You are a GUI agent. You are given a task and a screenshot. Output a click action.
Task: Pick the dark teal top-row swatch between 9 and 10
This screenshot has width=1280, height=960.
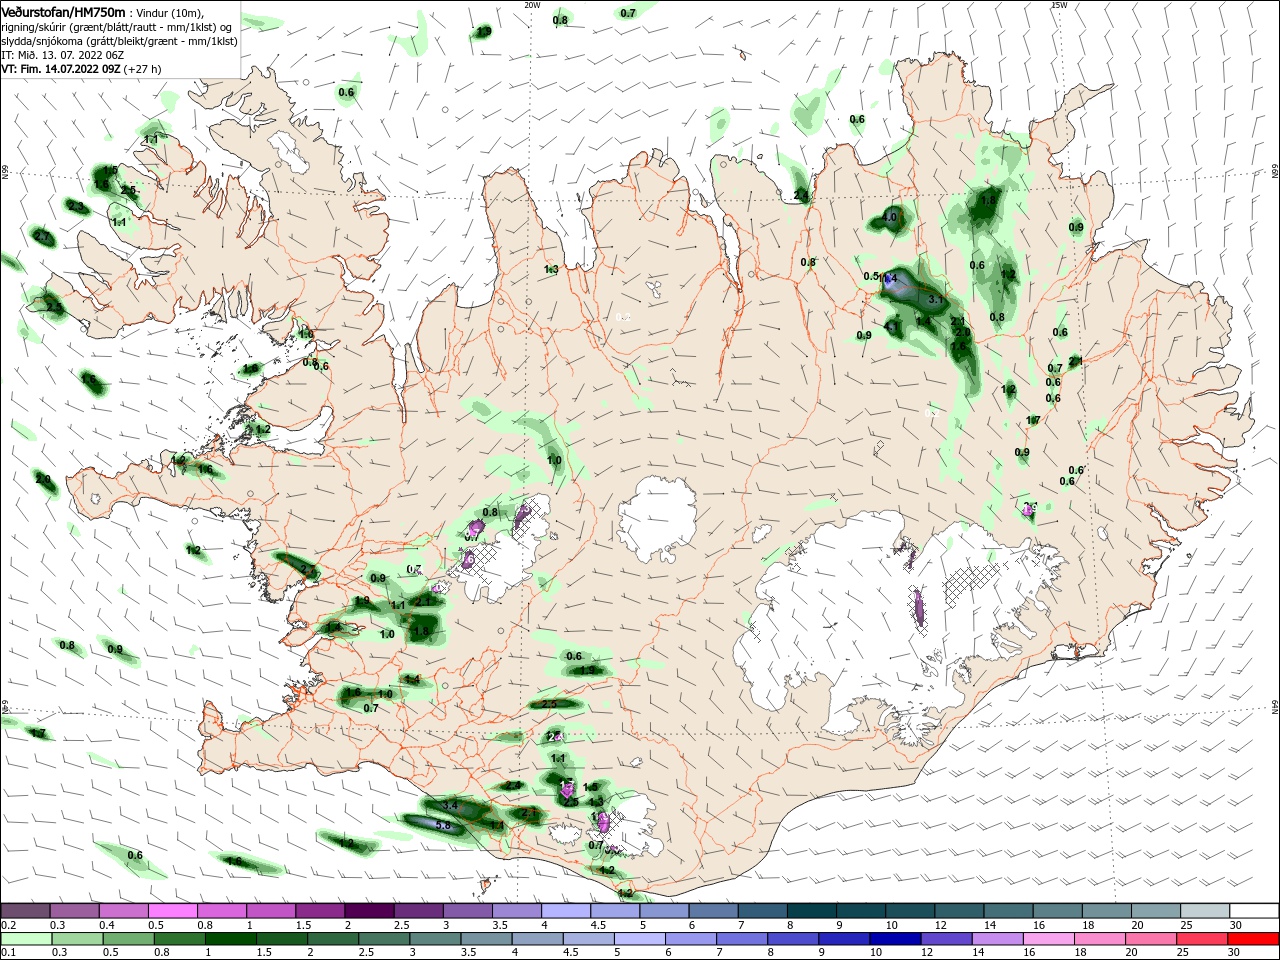pos(862,911)
